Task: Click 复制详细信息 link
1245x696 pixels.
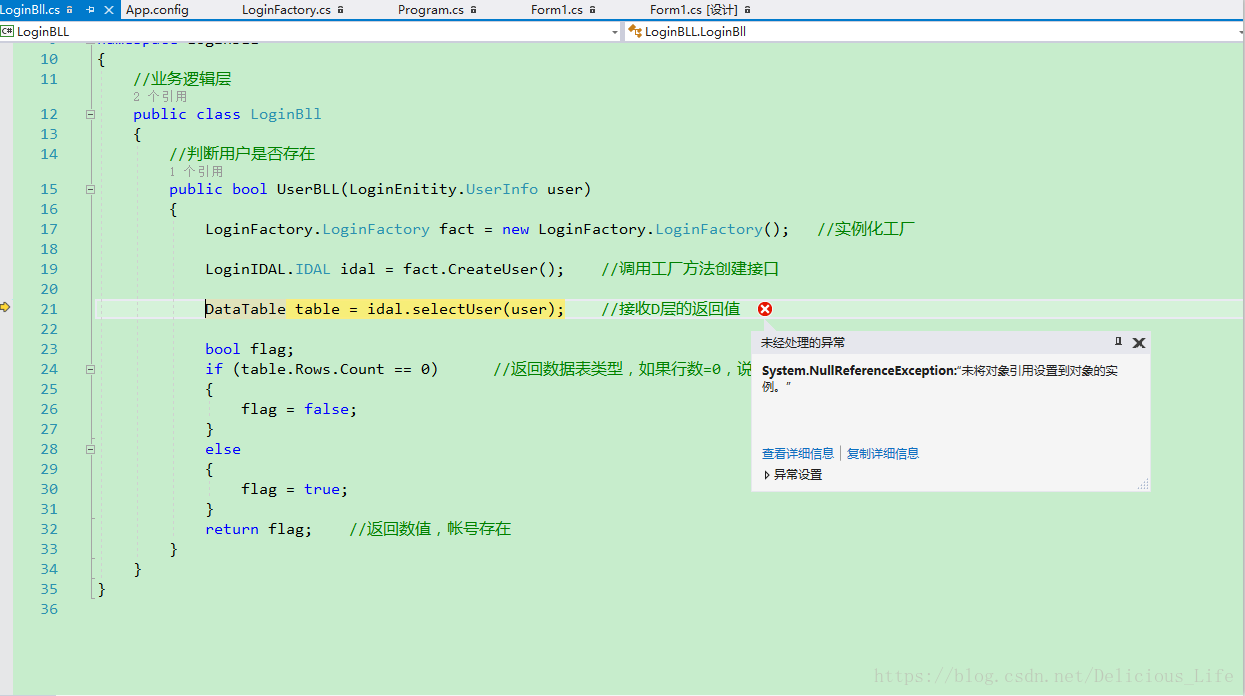Action: pos(883,453)
